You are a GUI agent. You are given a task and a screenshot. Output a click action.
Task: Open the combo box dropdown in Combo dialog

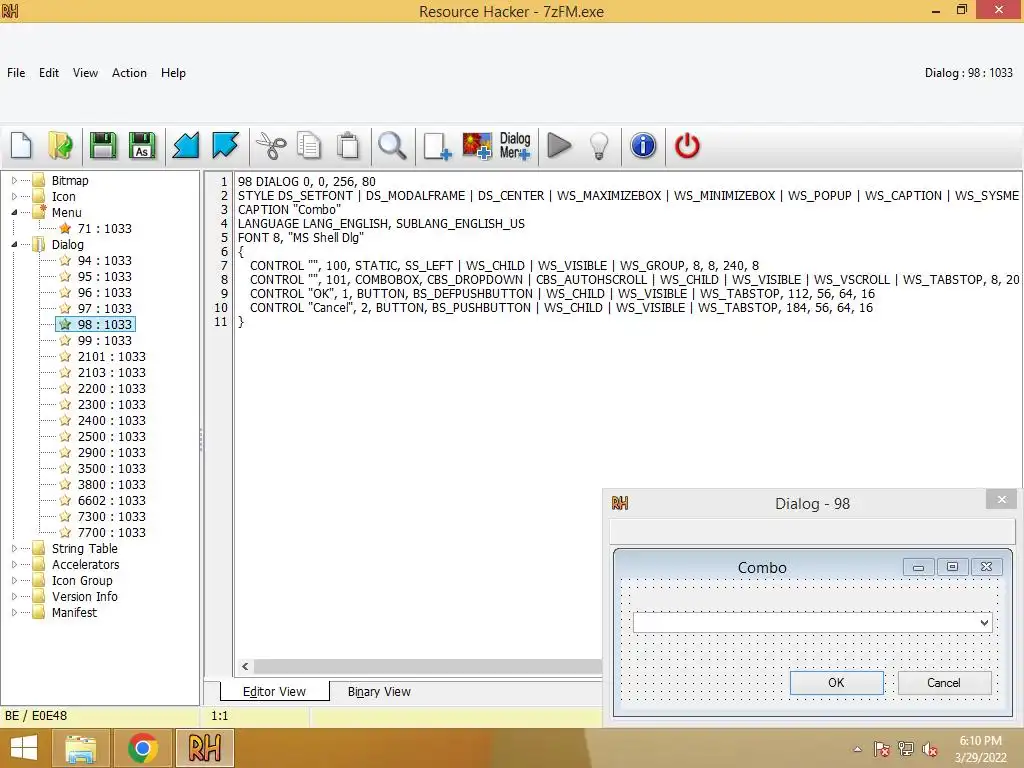click(984, 623)
